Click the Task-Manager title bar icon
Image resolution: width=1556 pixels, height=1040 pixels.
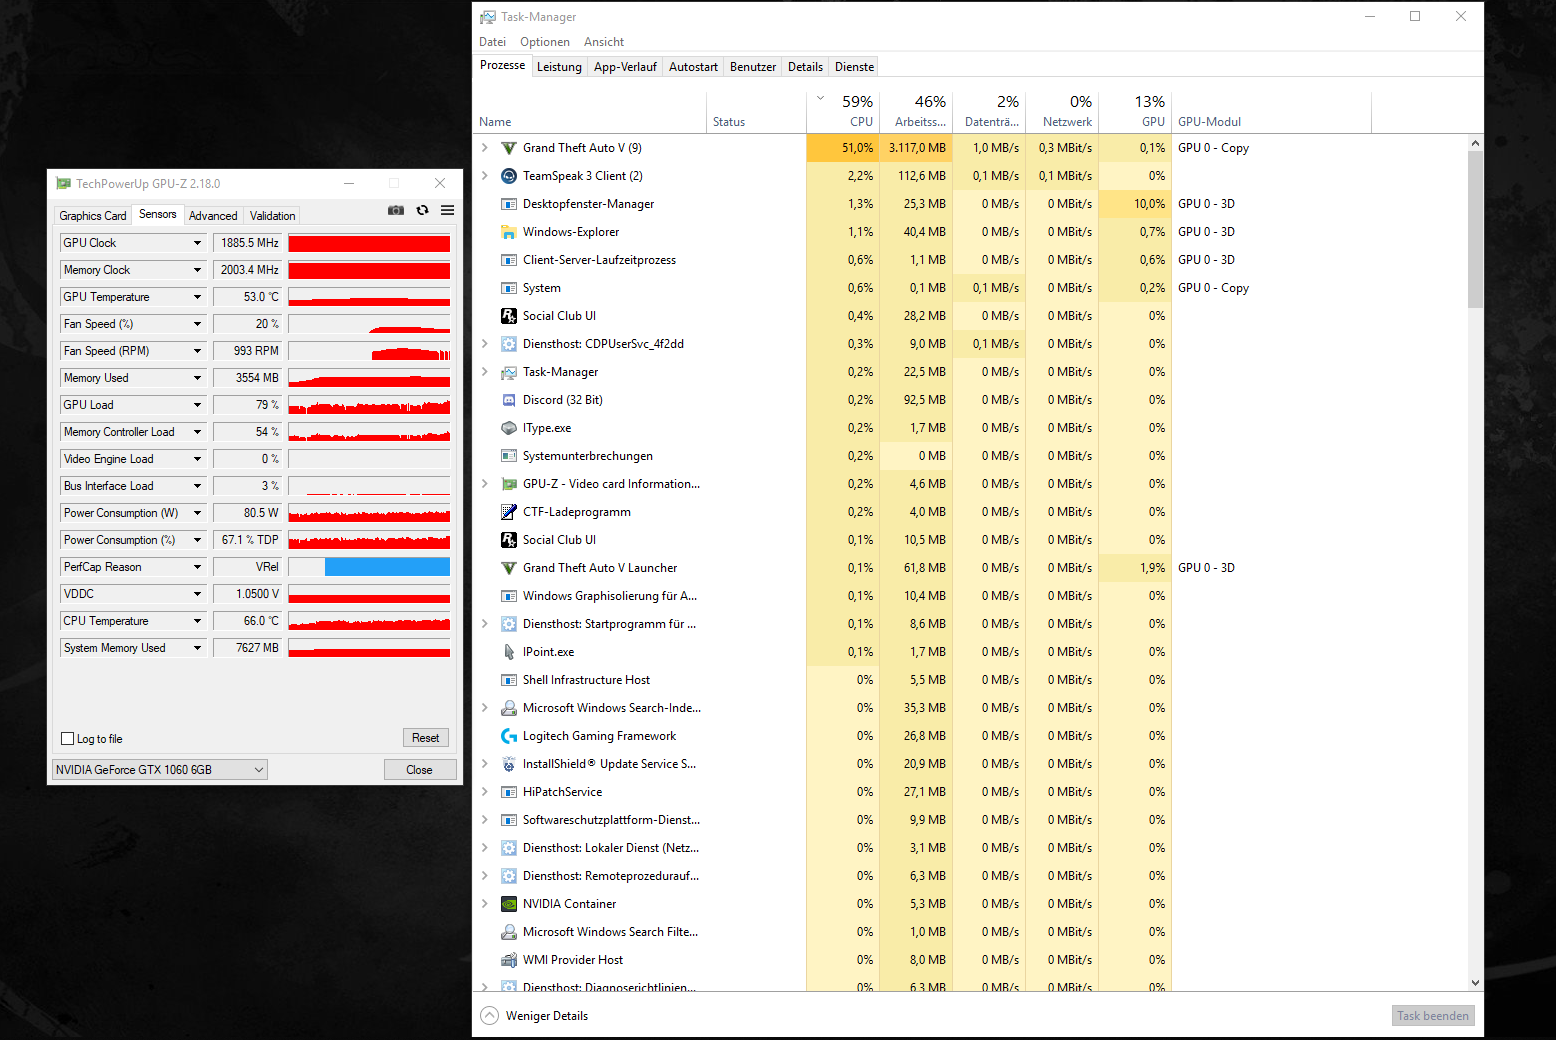pyautogui.click(x=488, y=17)
